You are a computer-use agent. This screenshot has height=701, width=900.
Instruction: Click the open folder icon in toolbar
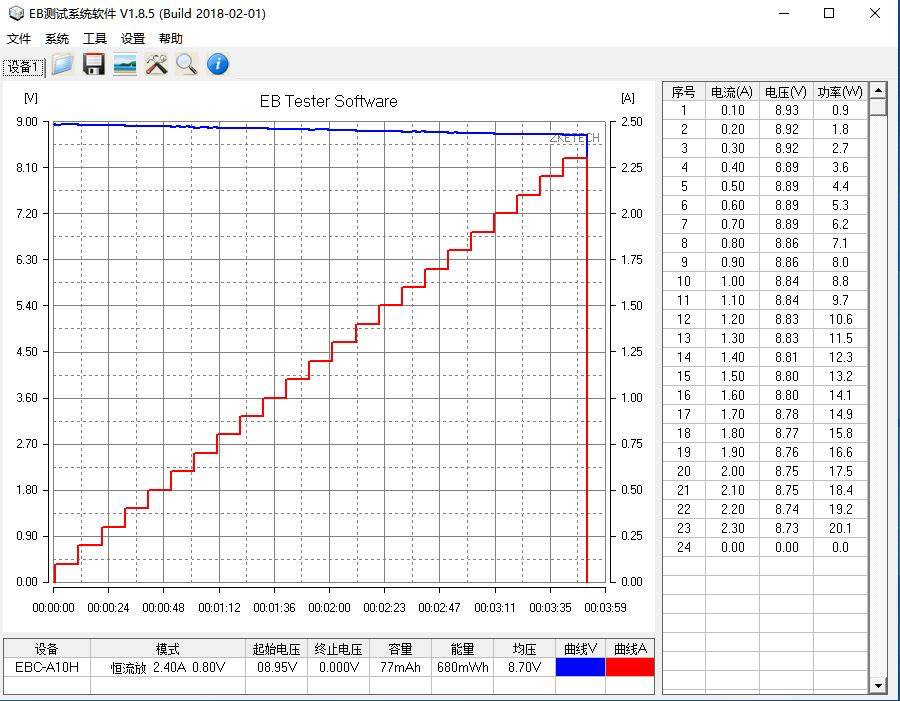(x=63, y=65)
